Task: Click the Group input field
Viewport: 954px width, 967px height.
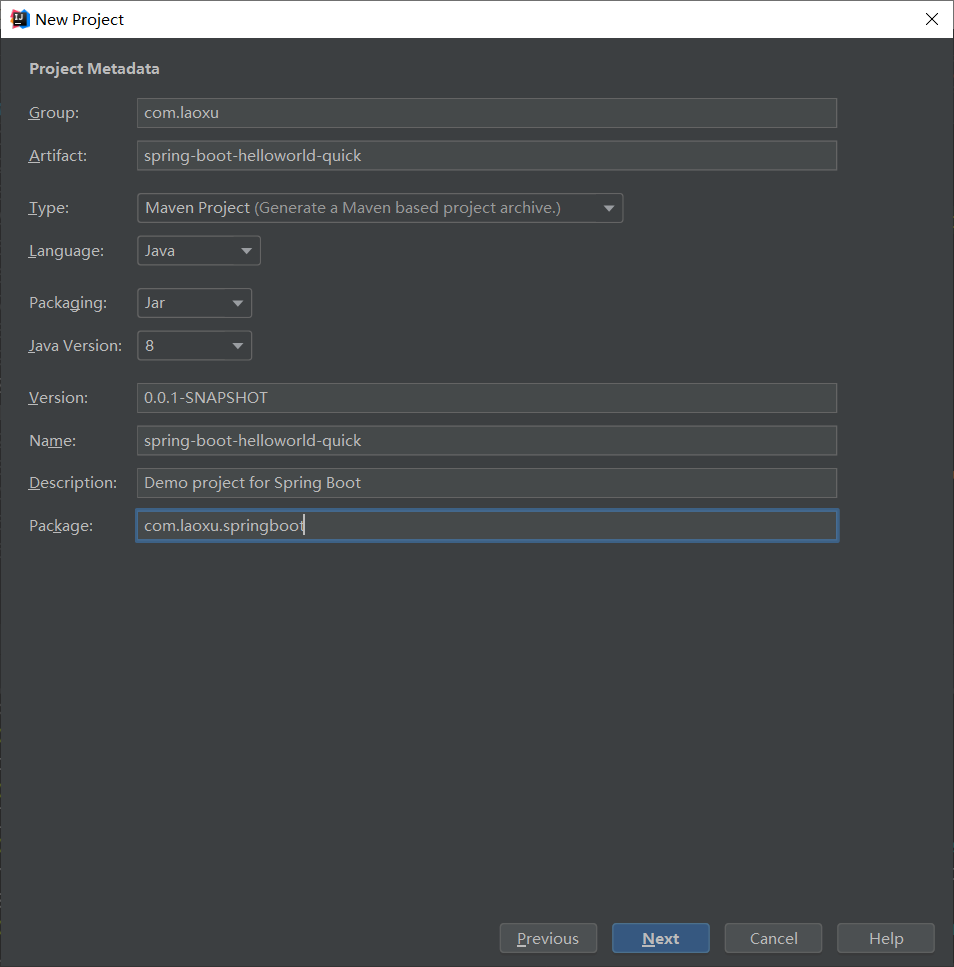Action: pyautogui.click(x=487, y=113)
